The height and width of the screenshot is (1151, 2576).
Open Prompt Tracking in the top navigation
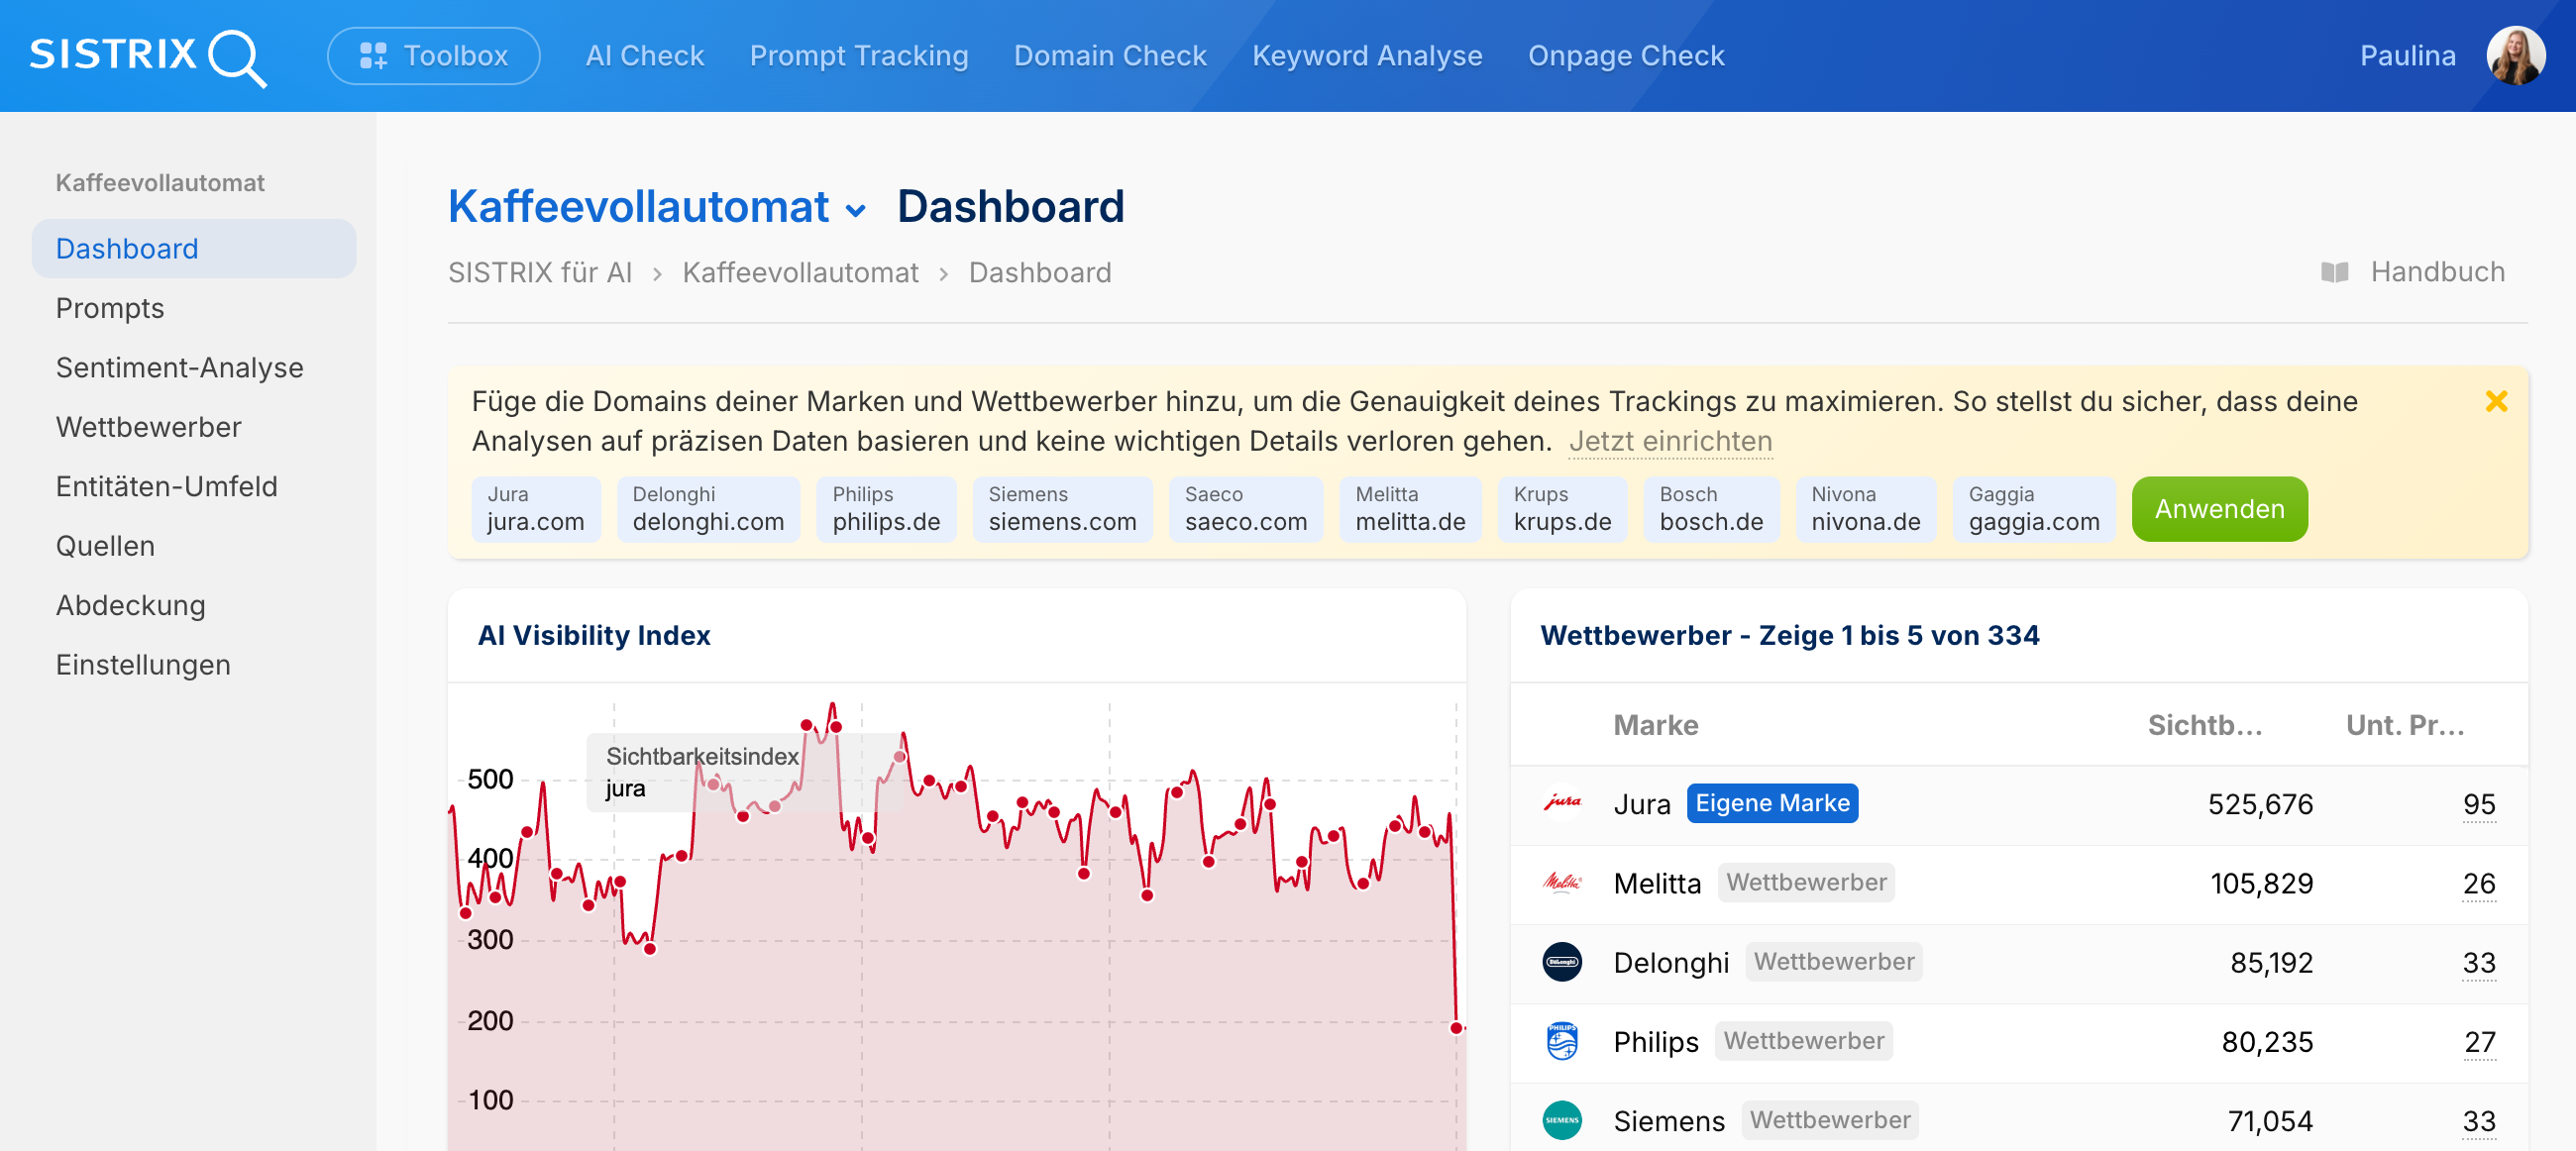point(858,56)
